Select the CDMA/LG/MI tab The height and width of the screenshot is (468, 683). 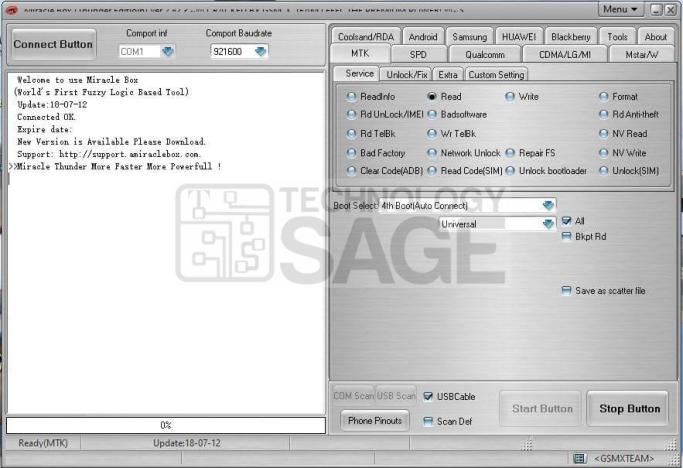[x=564, y=54]
